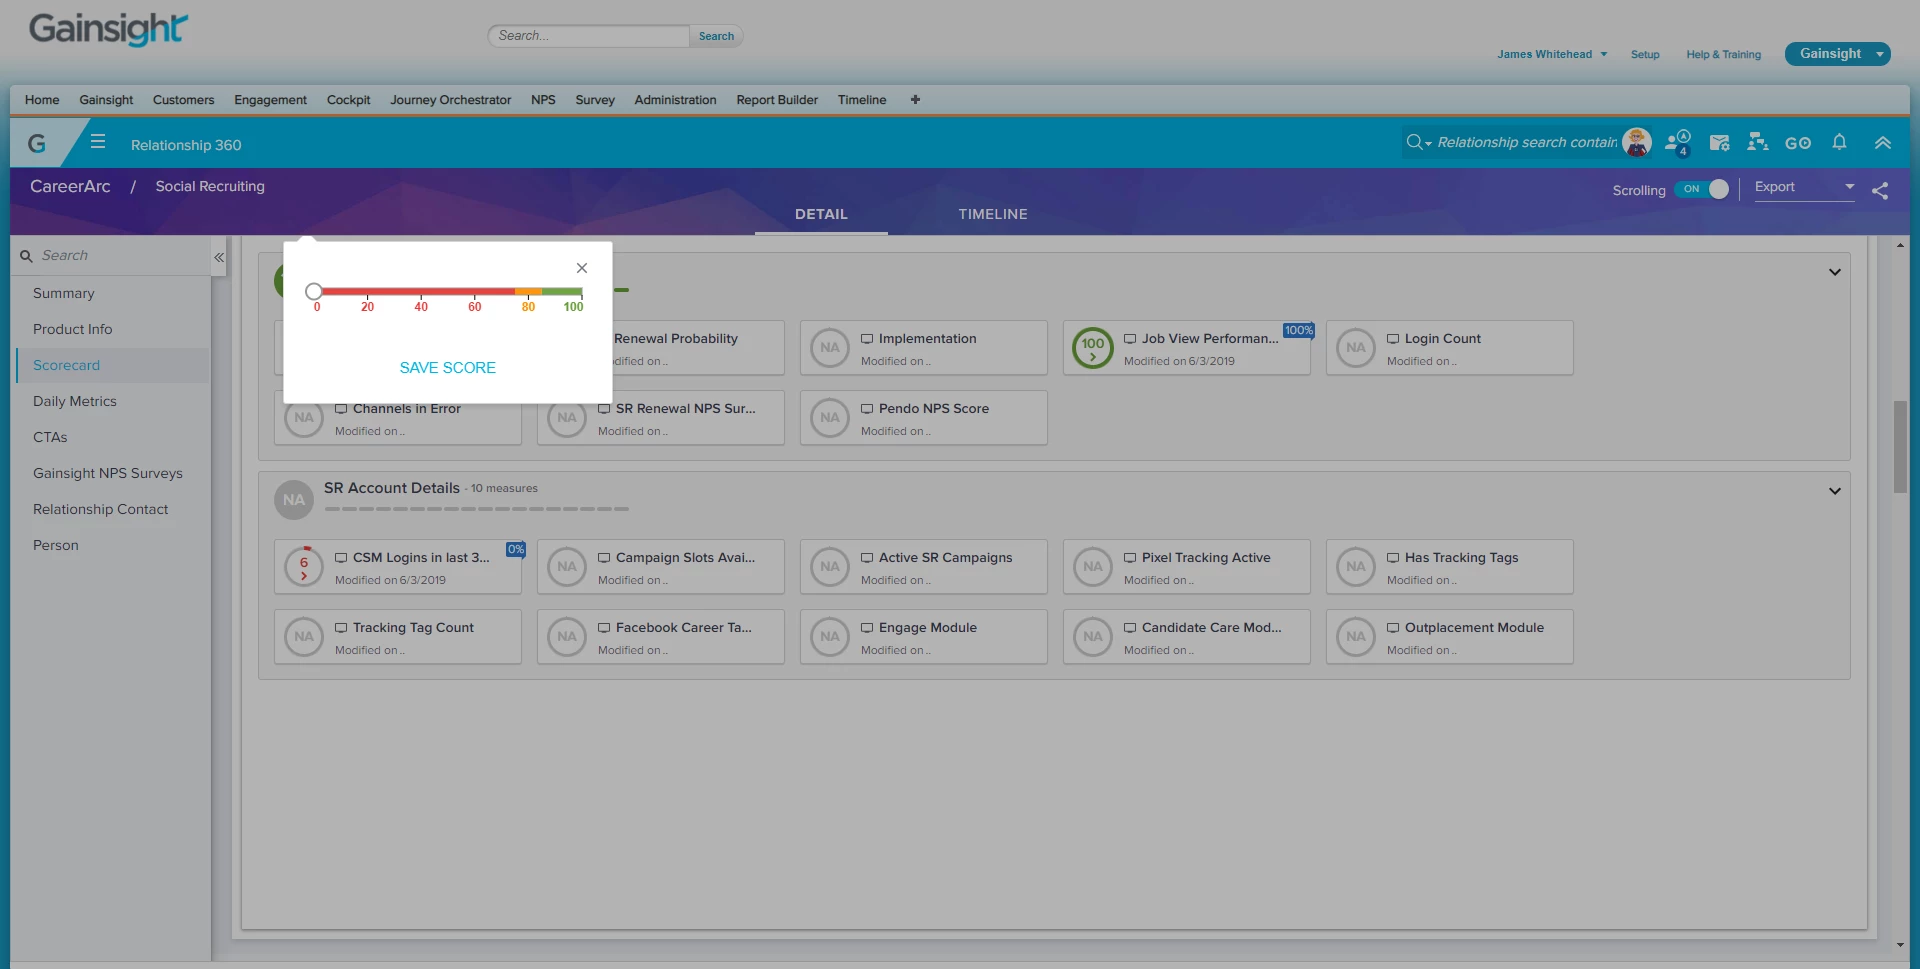
Task: Open comment icon for Outplacement Module
Action: [1393, 628]
